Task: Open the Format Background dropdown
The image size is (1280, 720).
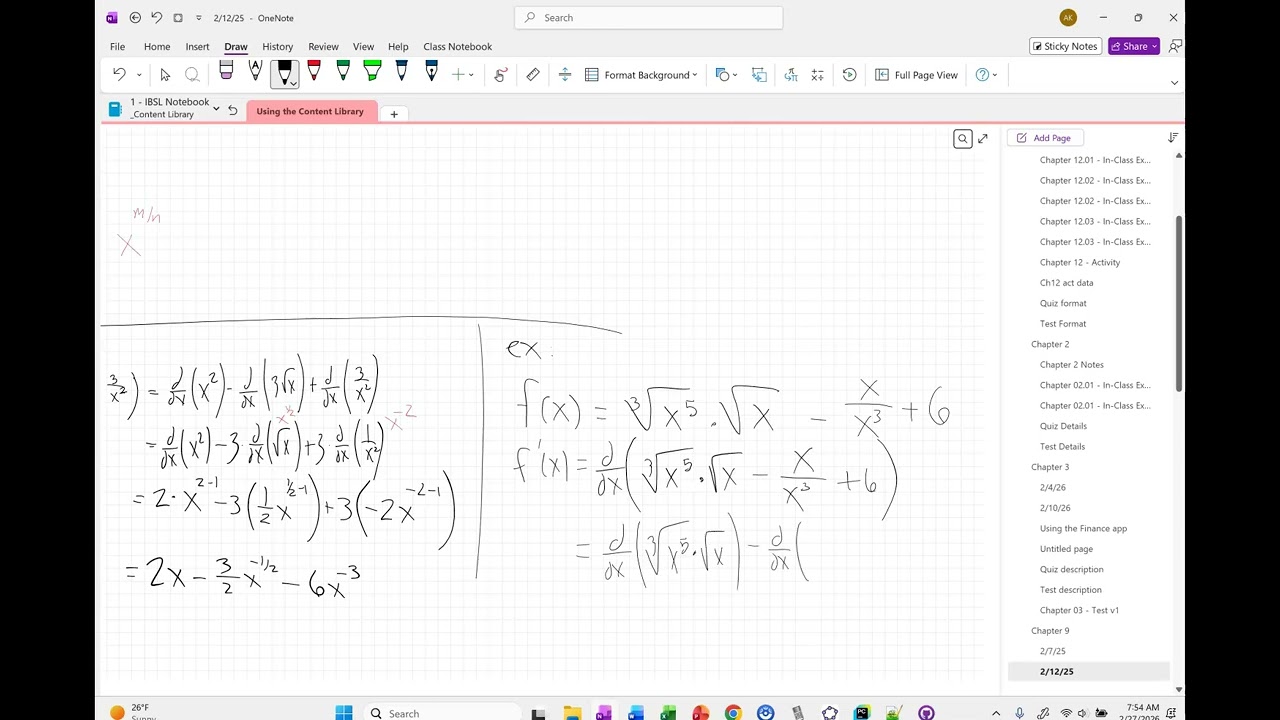Action: click(641, 75)
